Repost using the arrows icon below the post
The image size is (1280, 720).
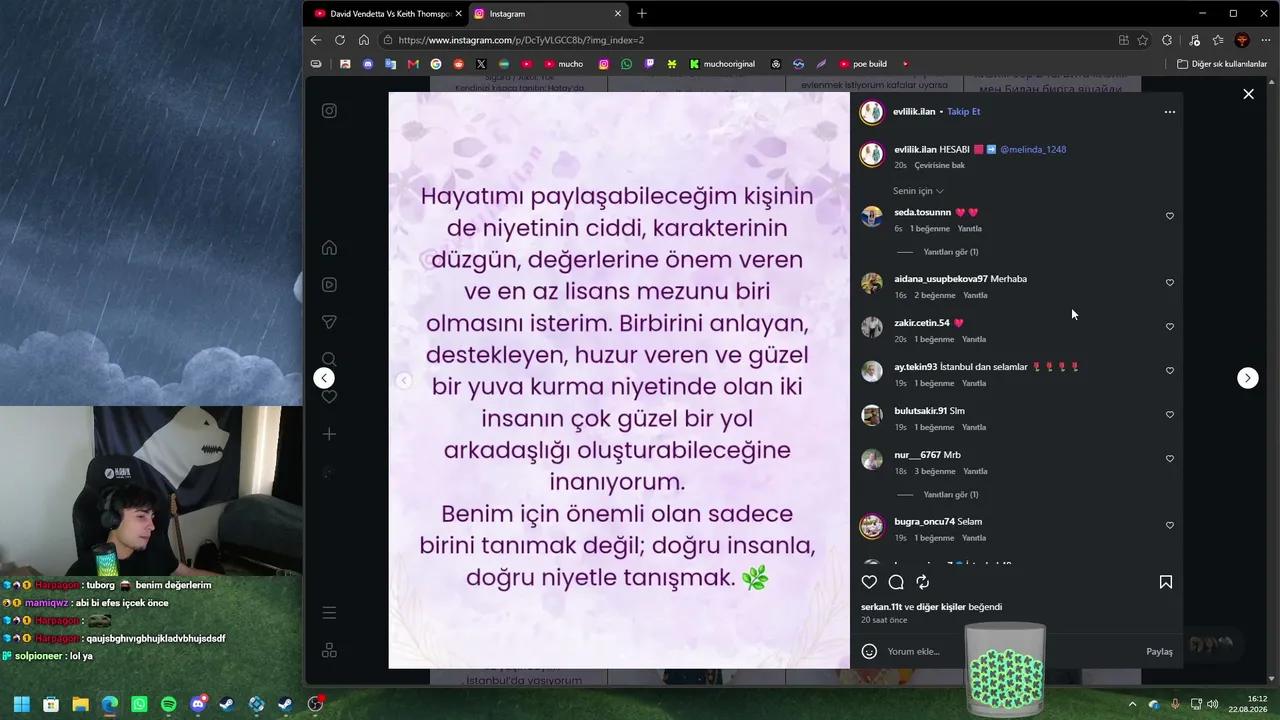(923, 582)
